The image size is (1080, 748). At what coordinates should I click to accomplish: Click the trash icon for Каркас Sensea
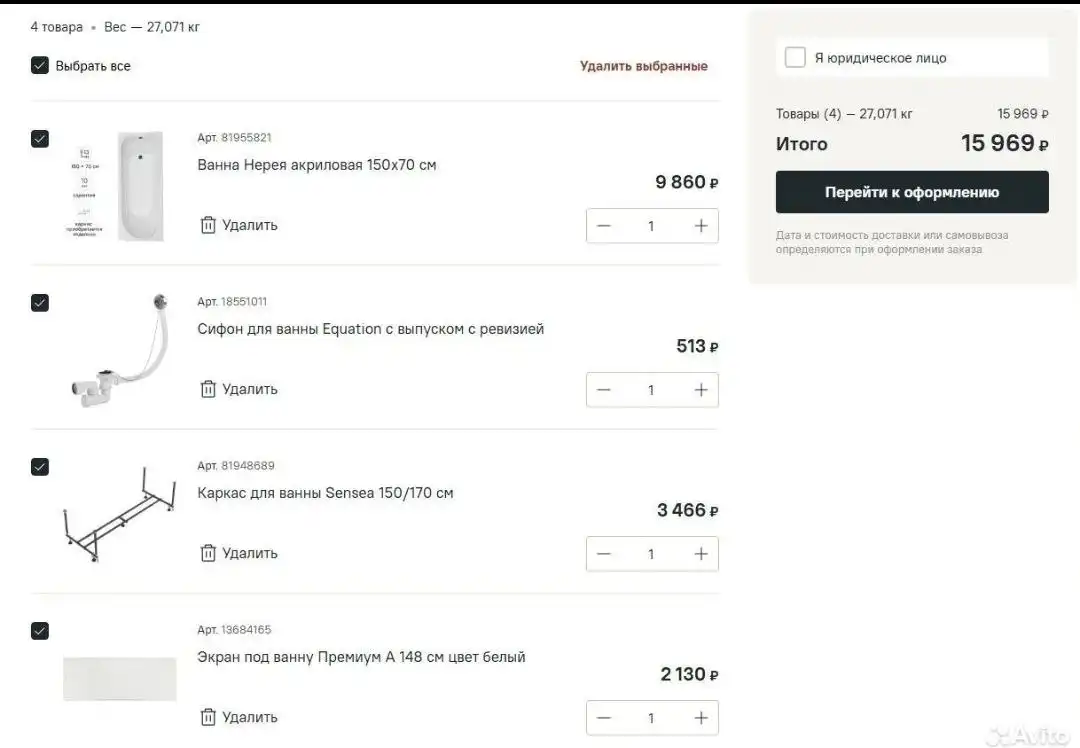pyautogui.click(x=208, y=553)
